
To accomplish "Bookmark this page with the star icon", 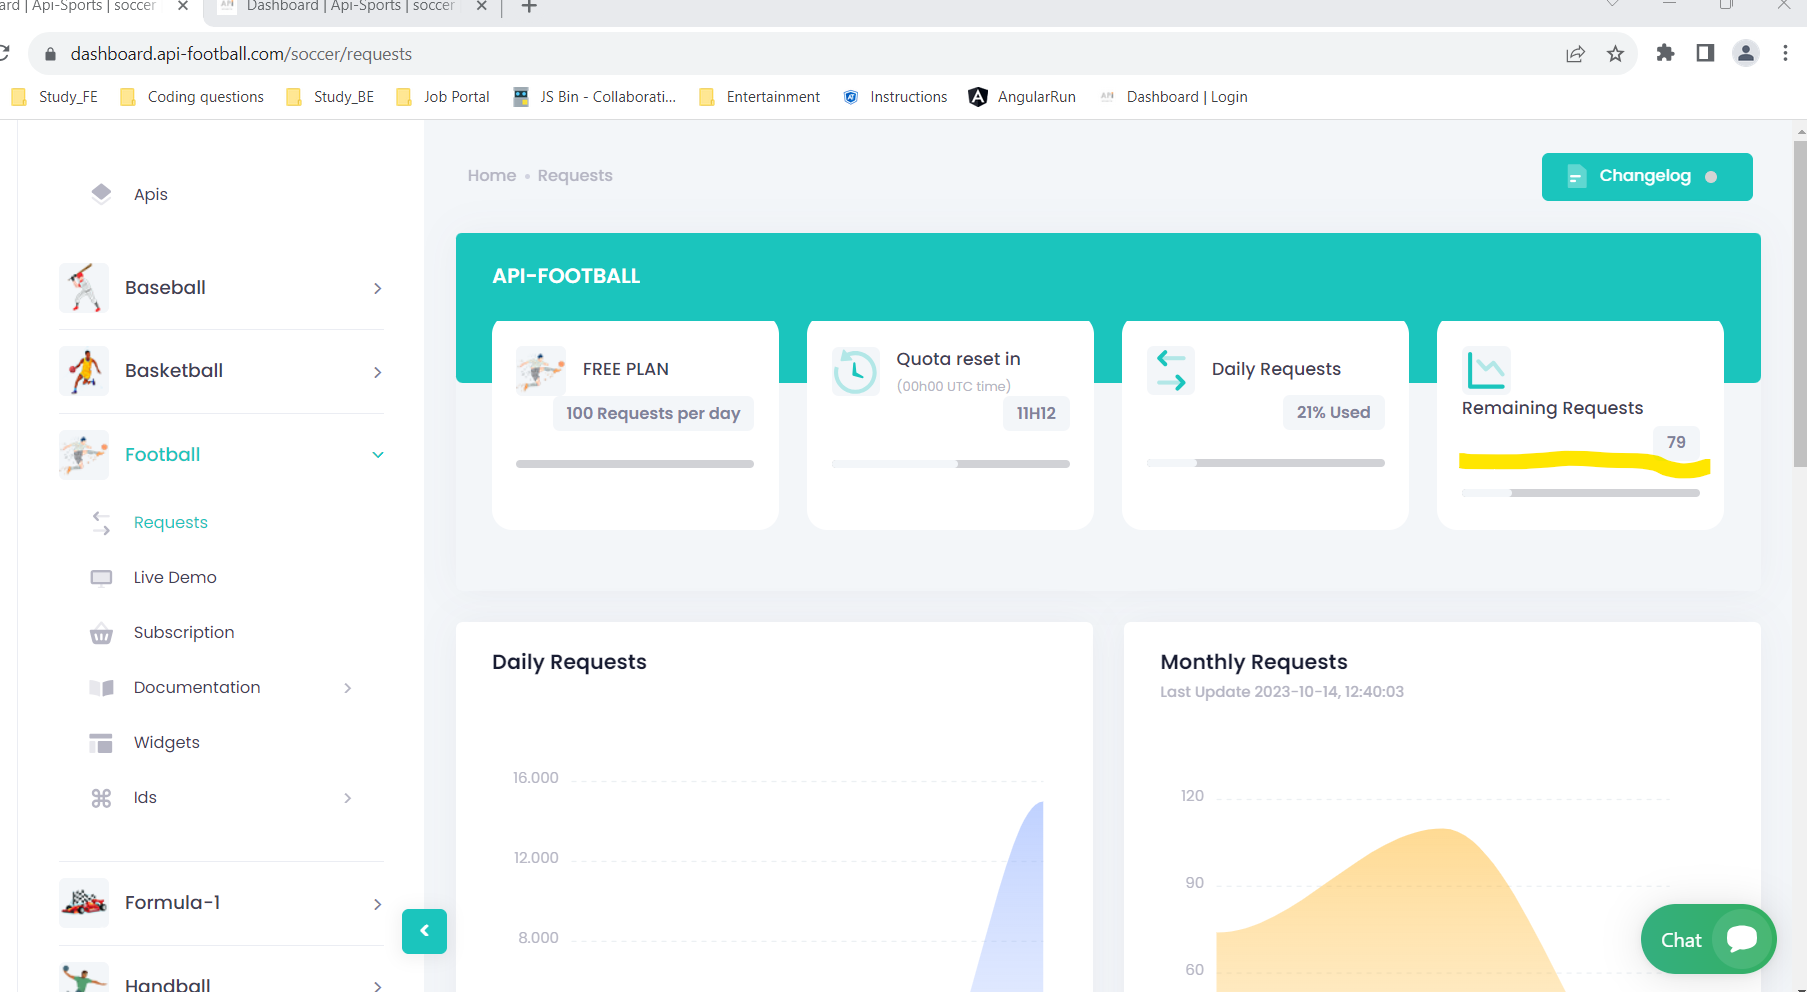I will [1615, 54].
